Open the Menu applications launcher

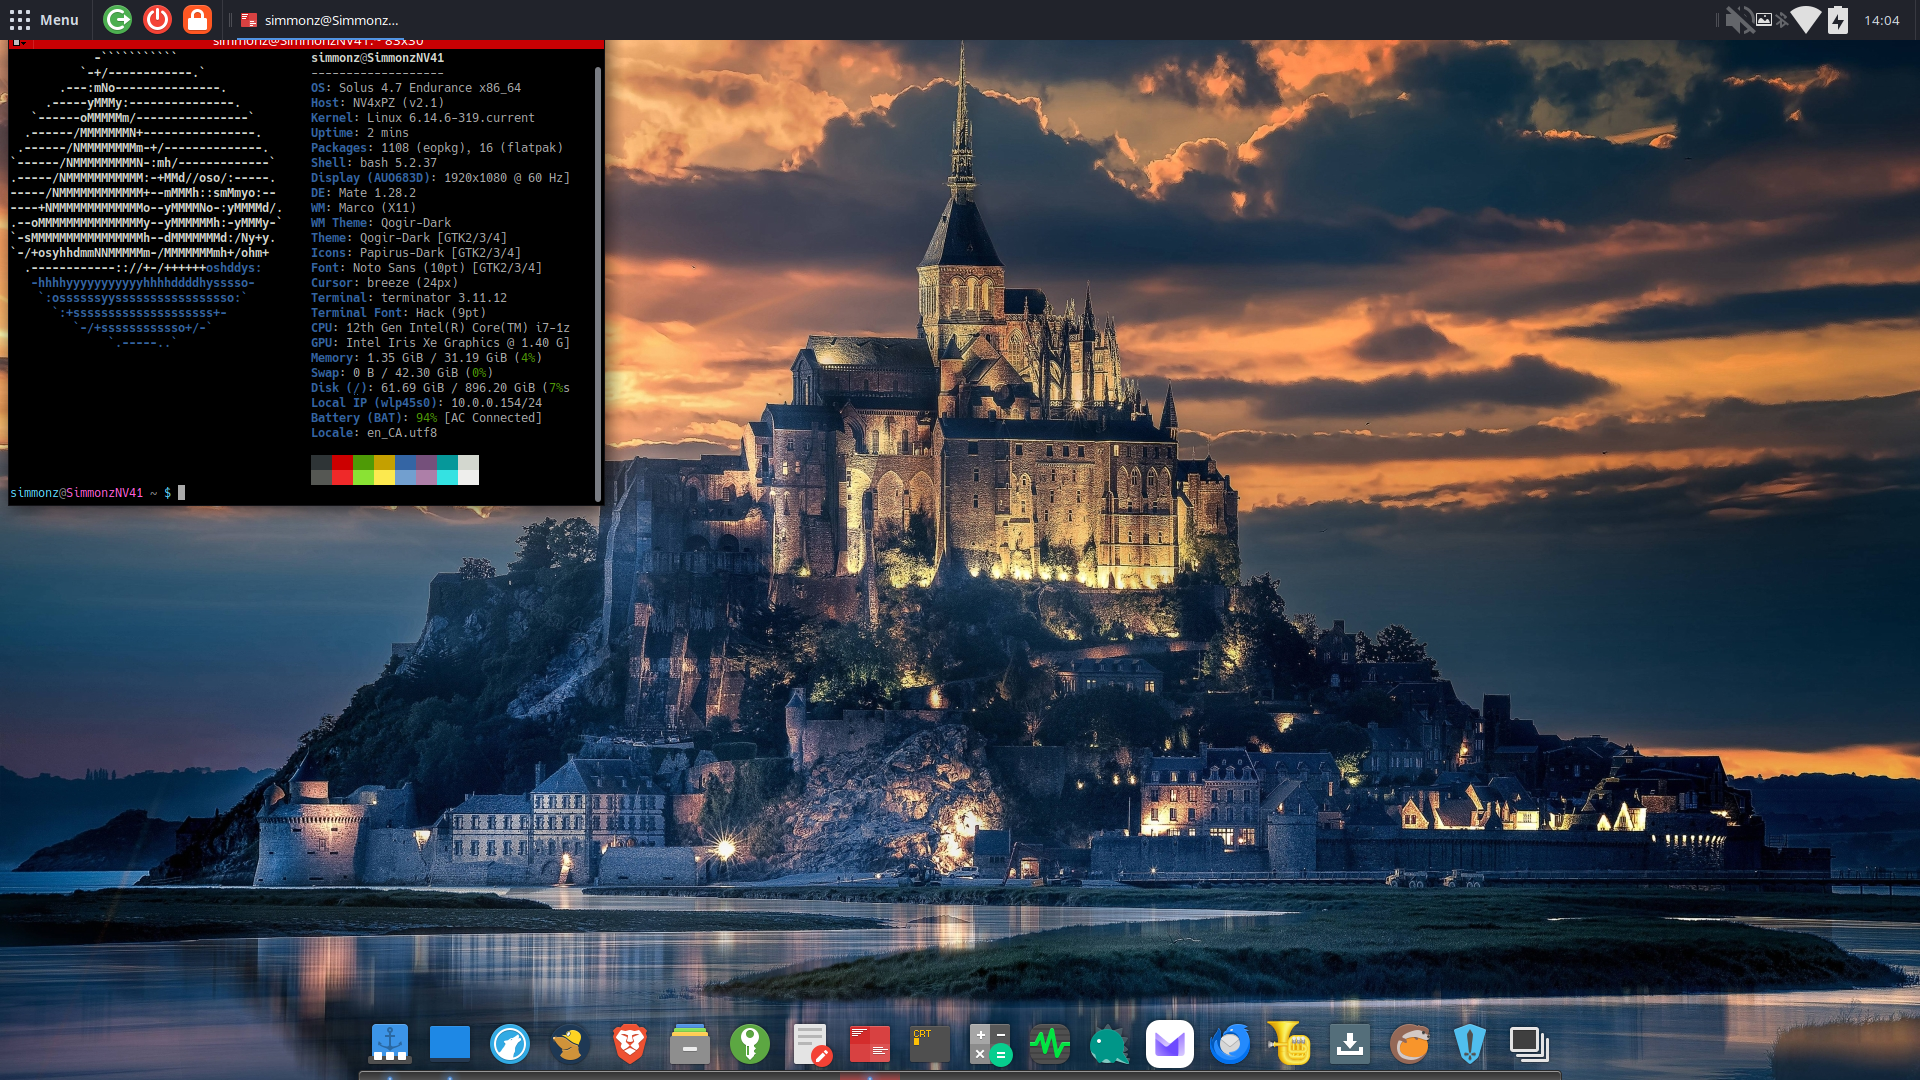(44, 20)
